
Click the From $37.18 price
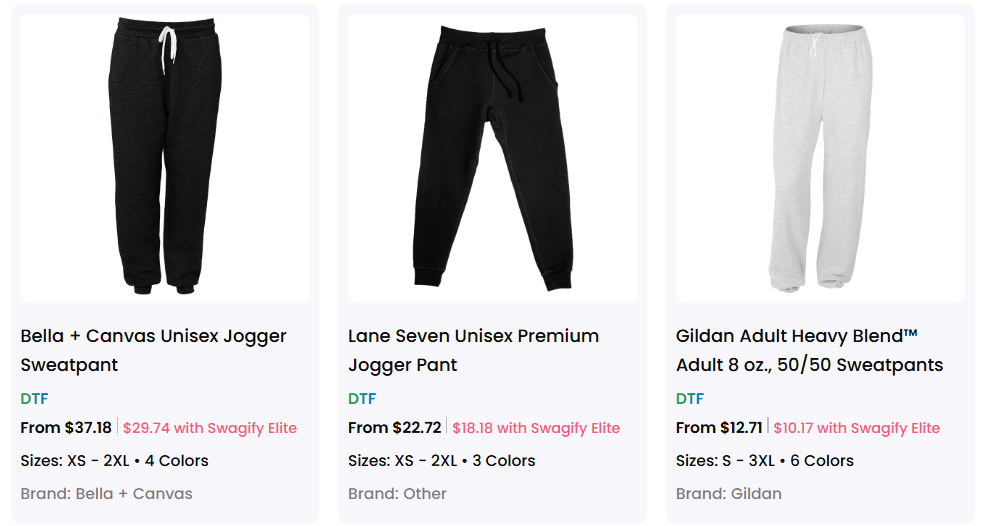click(x=66, y=428)
